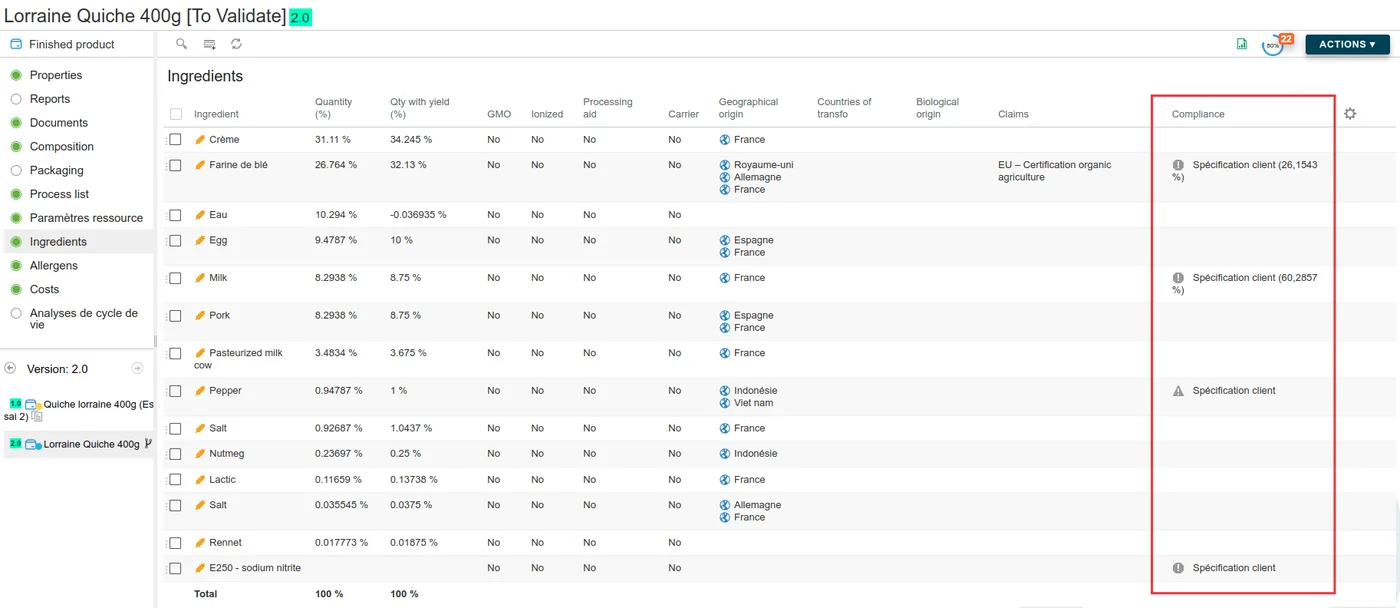The width and height of the screenshot is (1400, 608).
Task: Click the 22 notifications badge
Action: (x=1286, y=39)
